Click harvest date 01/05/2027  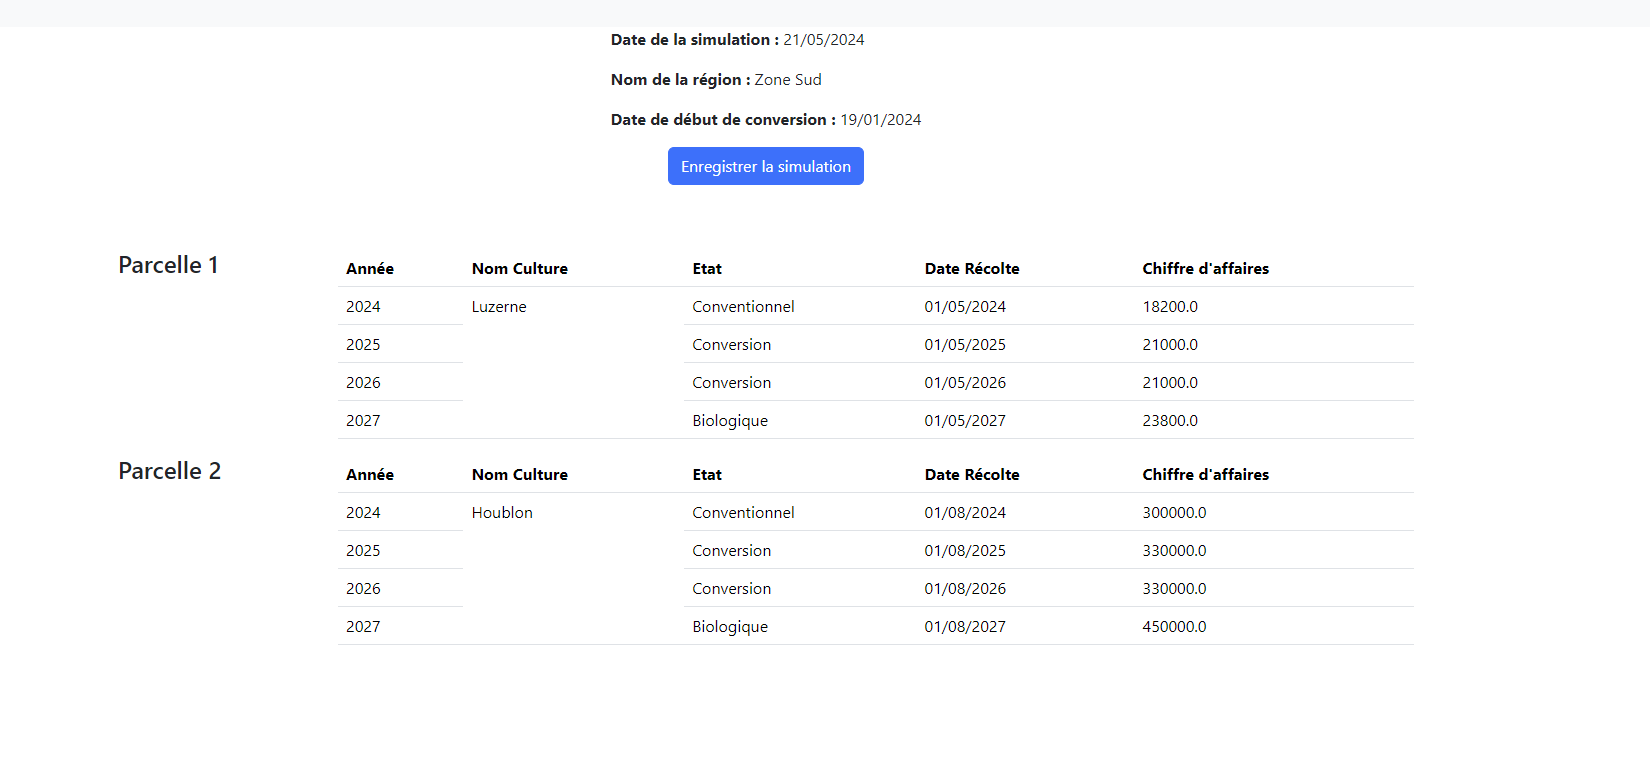pyautogui.click(x=965, y=421)
